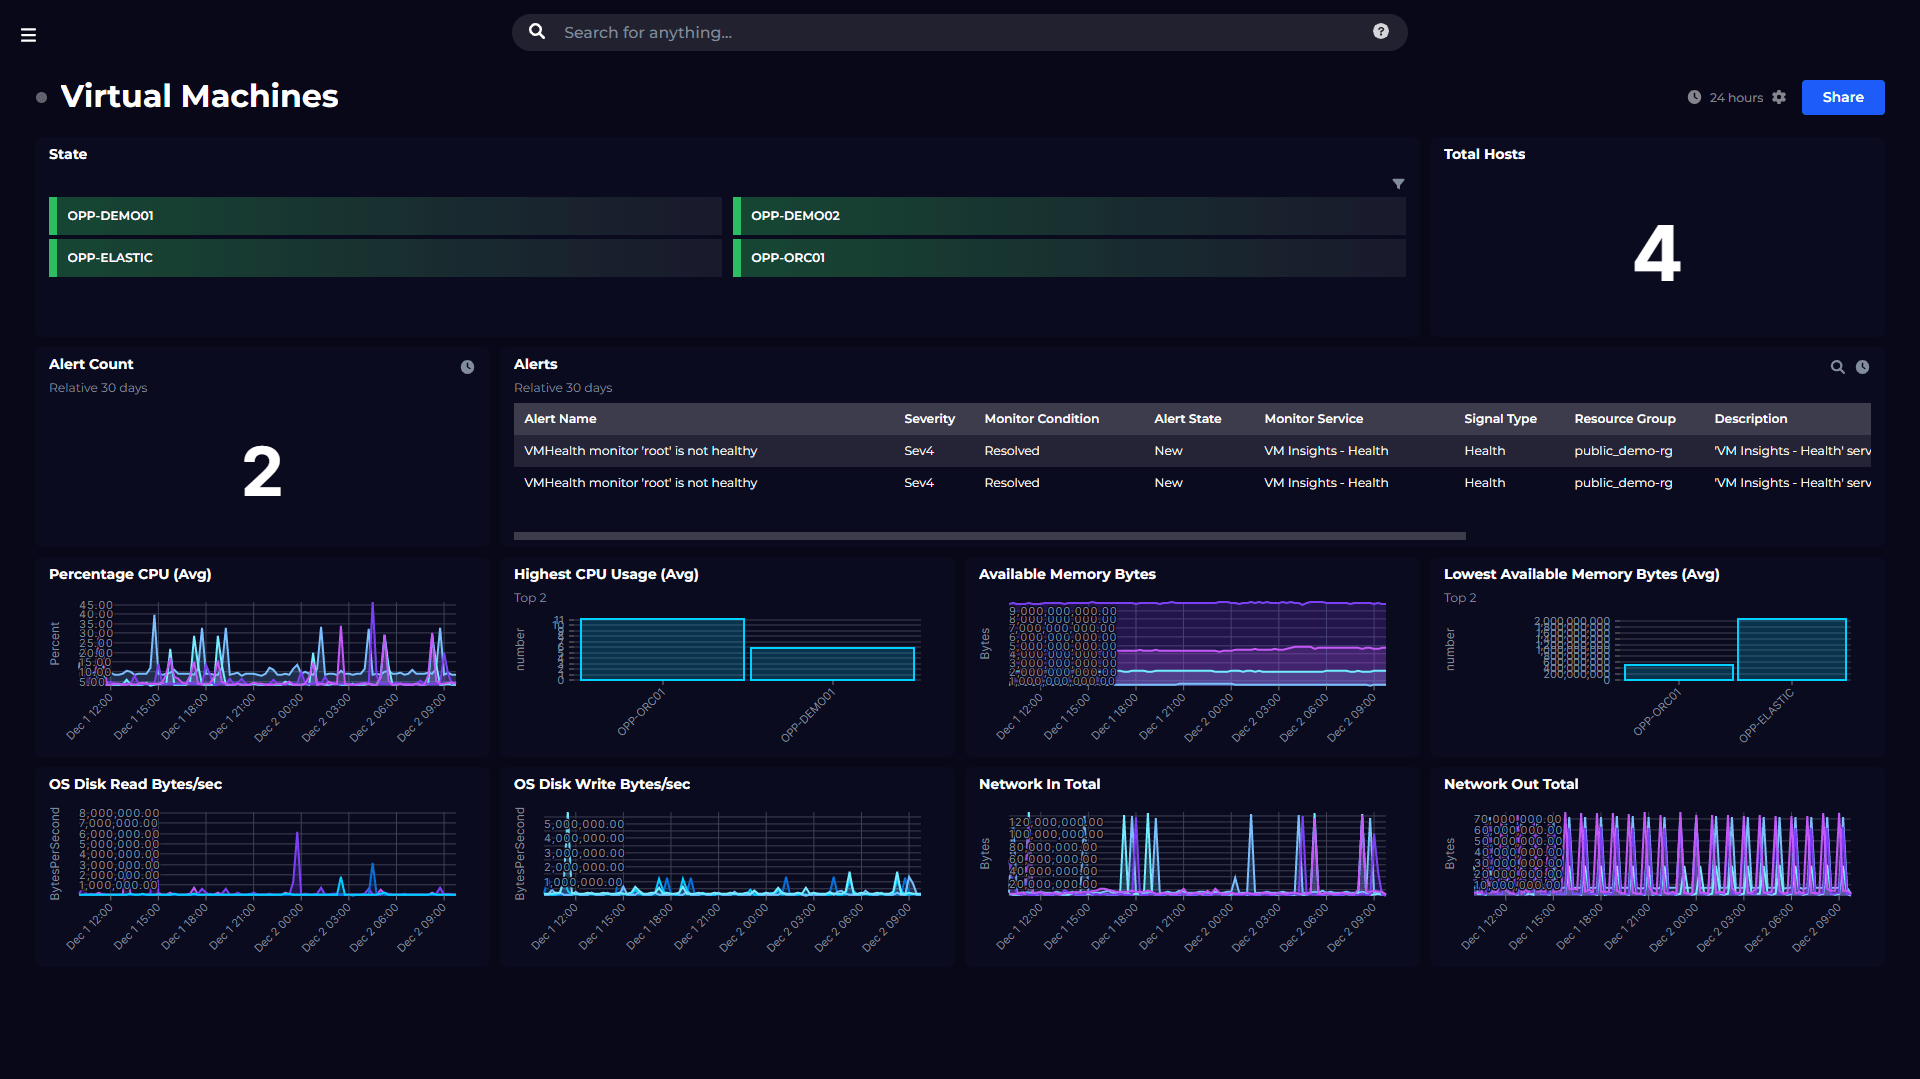The height and width of the screenshot is (1079, 1920).
Task: Sort by Monitor Condition column header
Action: 1041,419
